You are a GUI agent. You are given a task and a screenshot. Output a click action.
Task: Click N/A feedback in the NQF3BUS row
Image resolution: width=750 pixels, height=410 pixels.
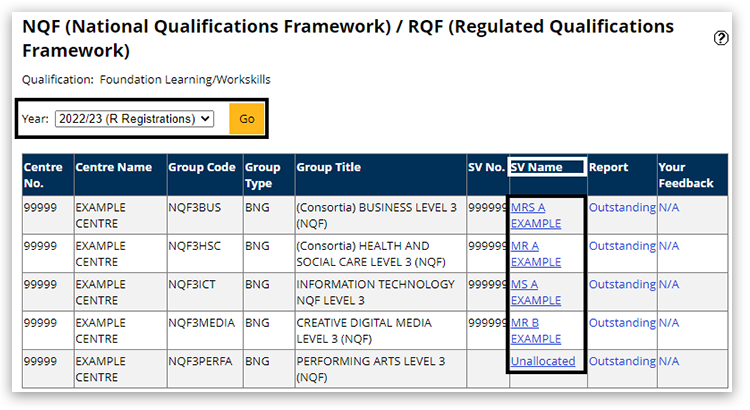pos(668,207)
